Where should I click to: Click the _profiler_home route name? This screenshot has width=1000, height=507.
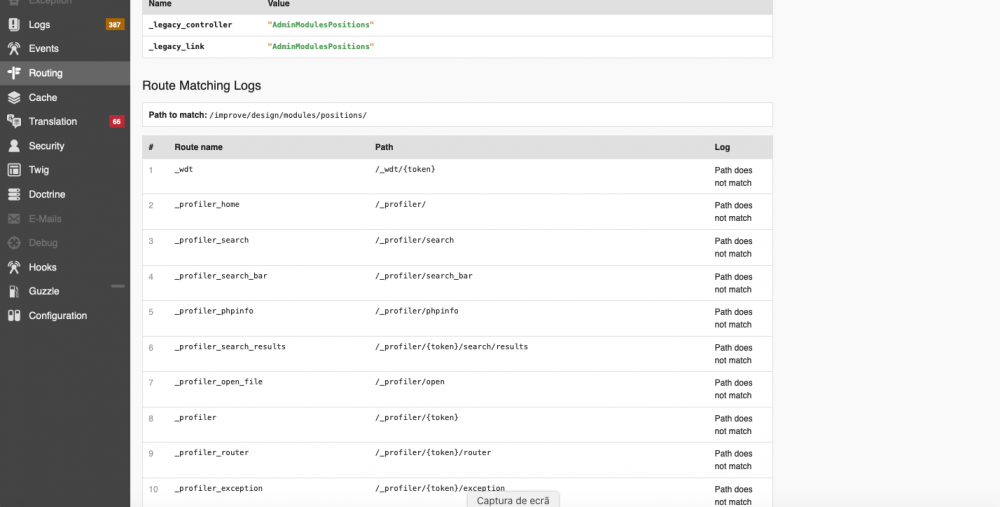207,205
